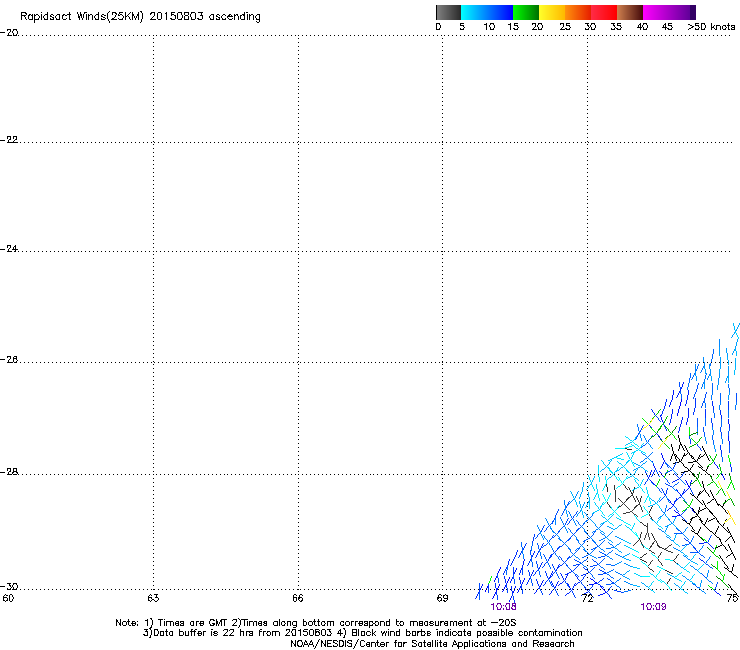
Task: Click the yellow 20-25 knots color band
Action: click(552, 12)
